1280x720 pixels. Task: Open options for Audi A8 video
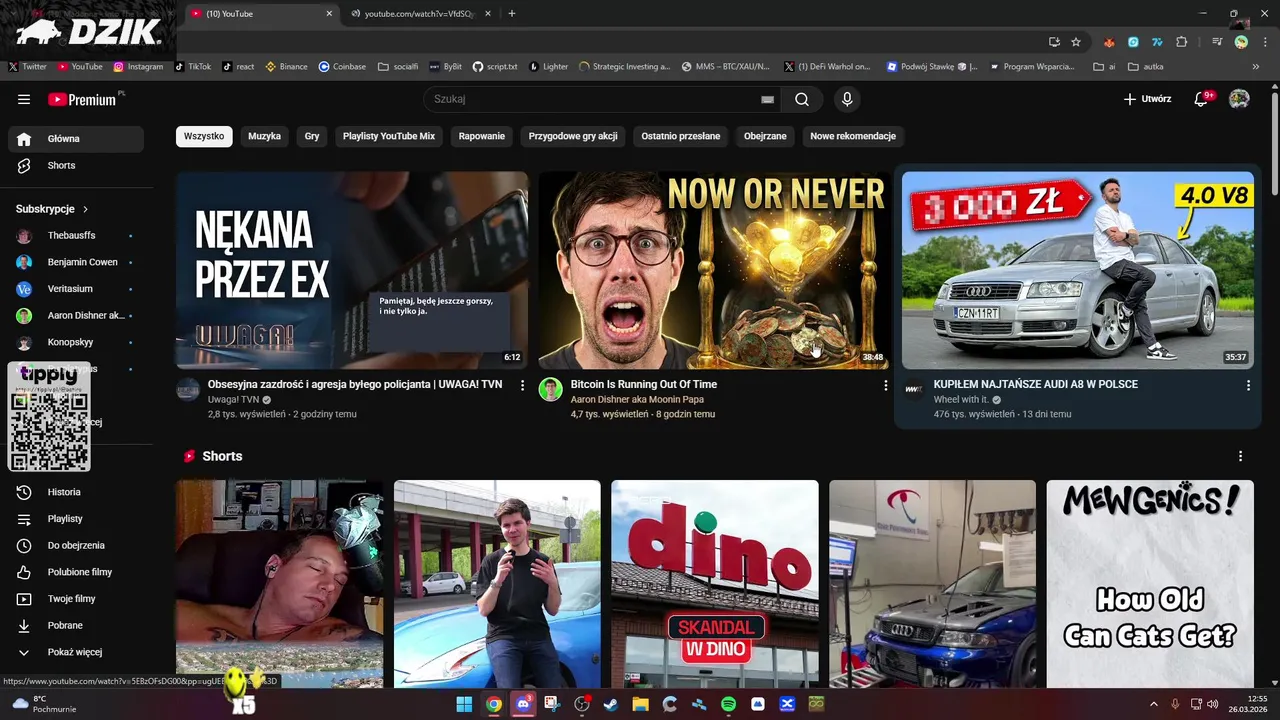(x=1248, y=385)
